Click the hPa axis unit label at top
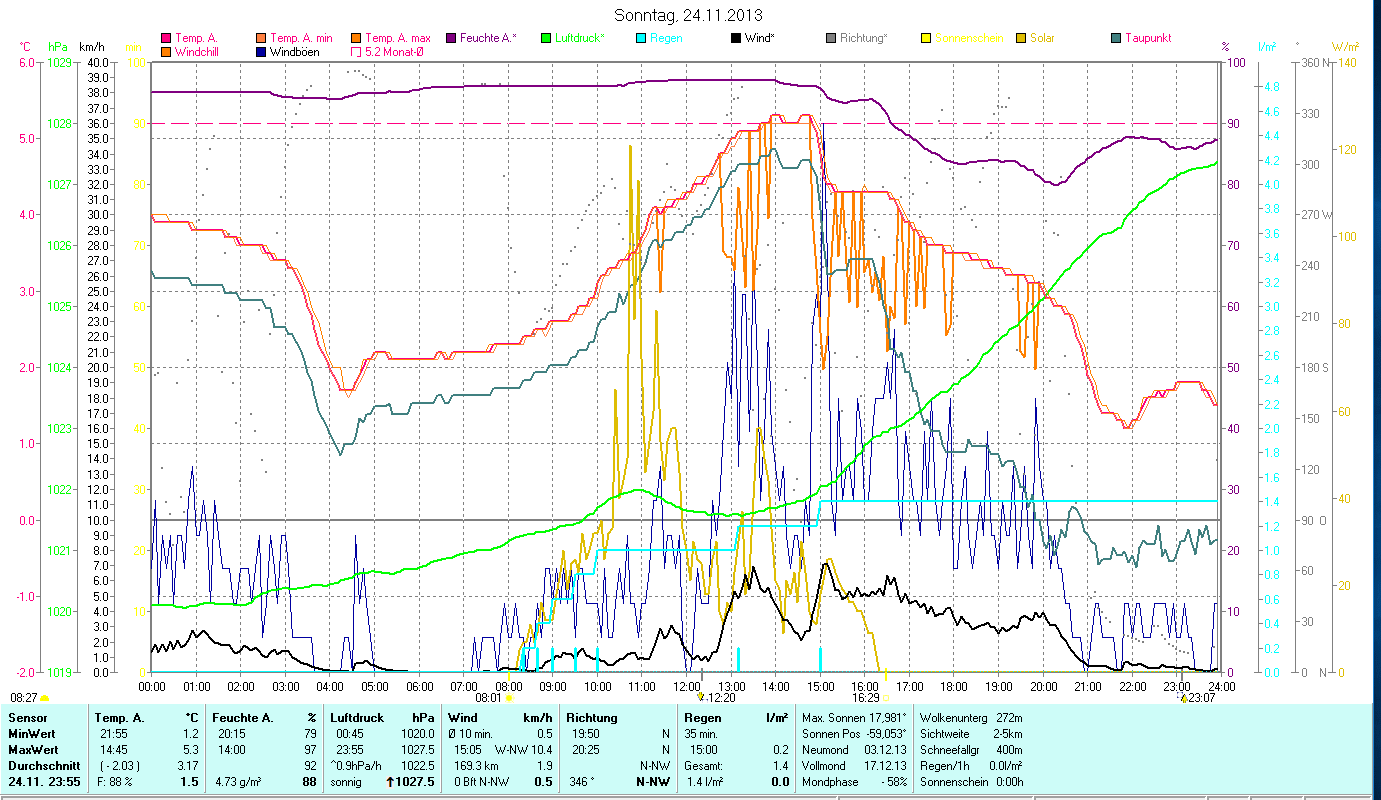 57,47
